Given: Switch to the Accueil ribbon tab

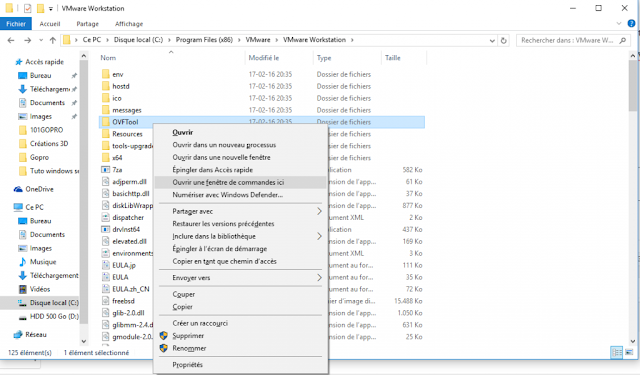Looking at the screenshot, I should 50,24.
